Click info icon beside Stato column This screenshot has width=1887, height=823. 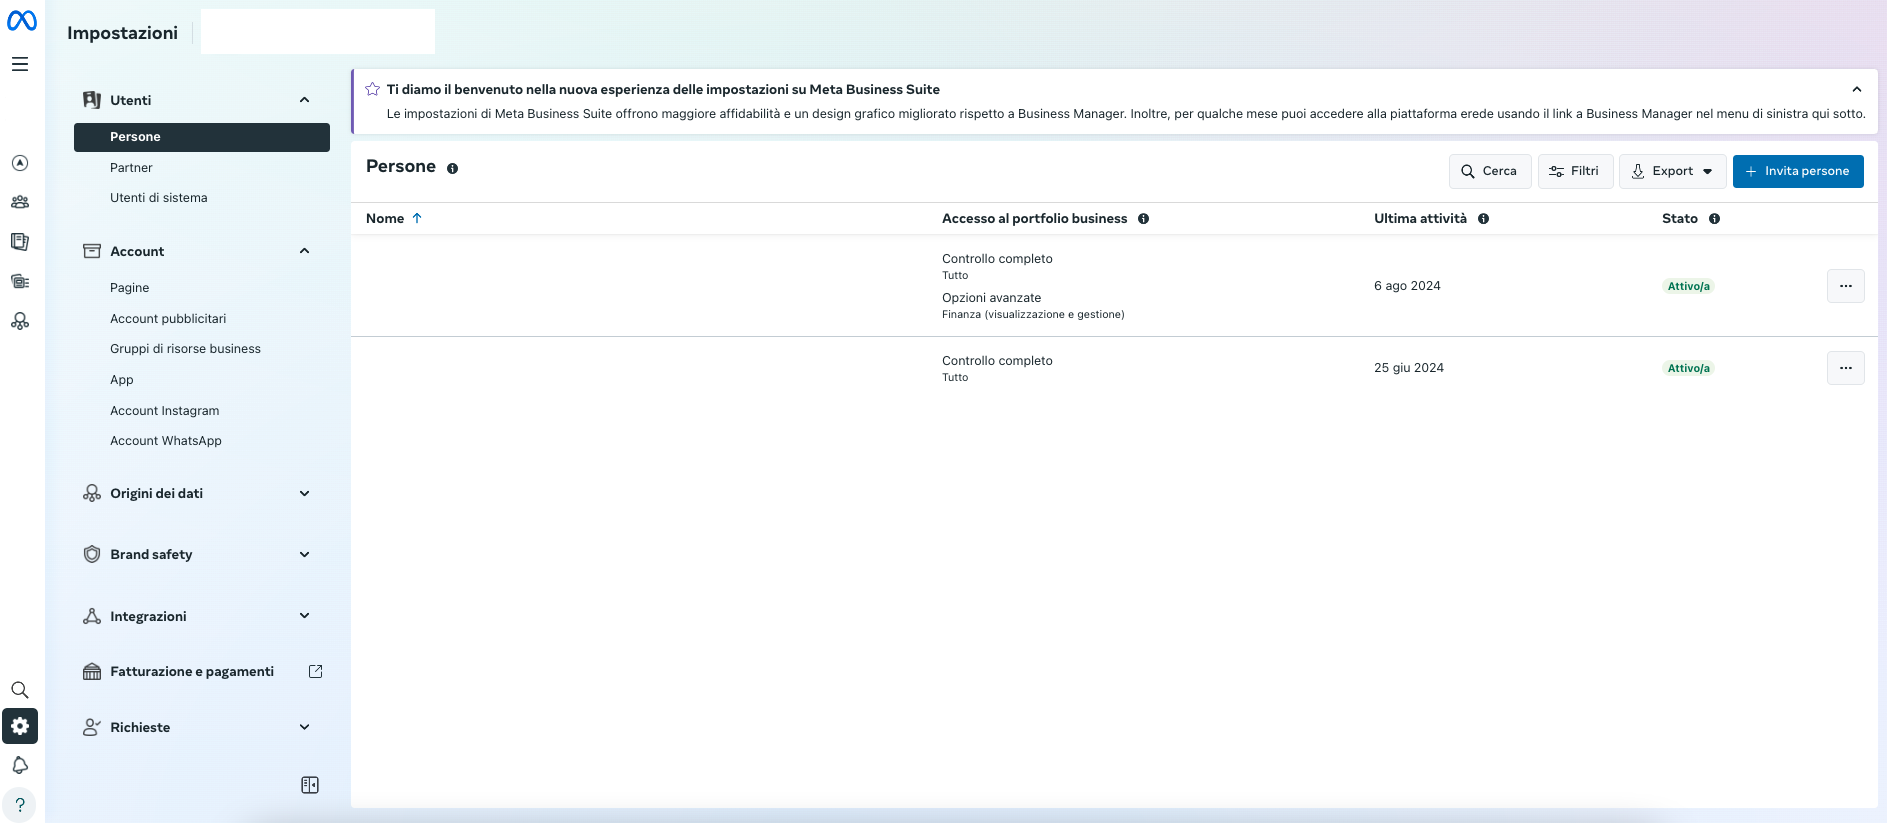1714,219
